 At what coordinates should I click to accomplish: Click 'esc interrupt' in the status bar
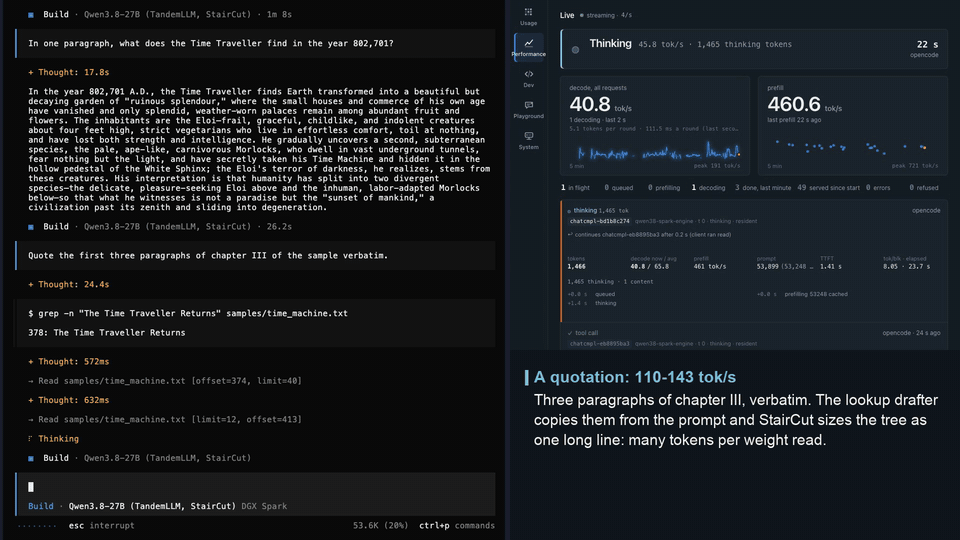coord(102,525)
